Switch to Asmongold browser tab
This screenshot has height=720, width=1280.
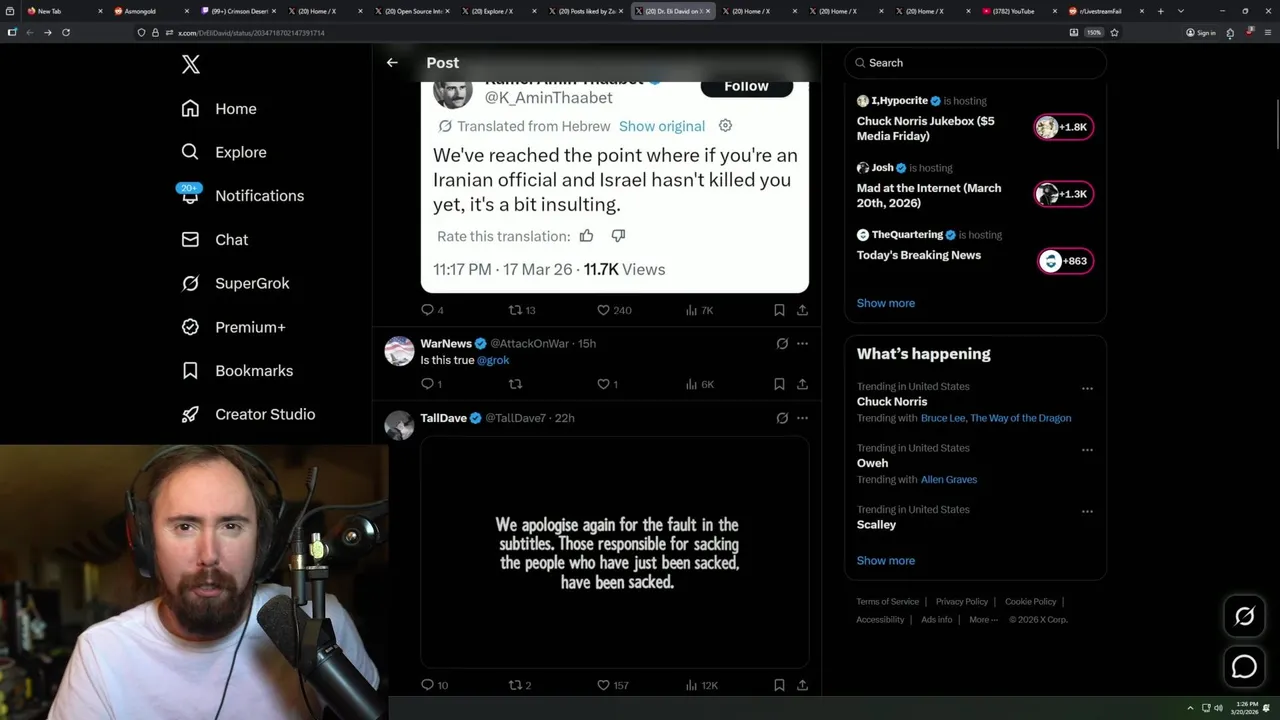[x=150, y=11]
